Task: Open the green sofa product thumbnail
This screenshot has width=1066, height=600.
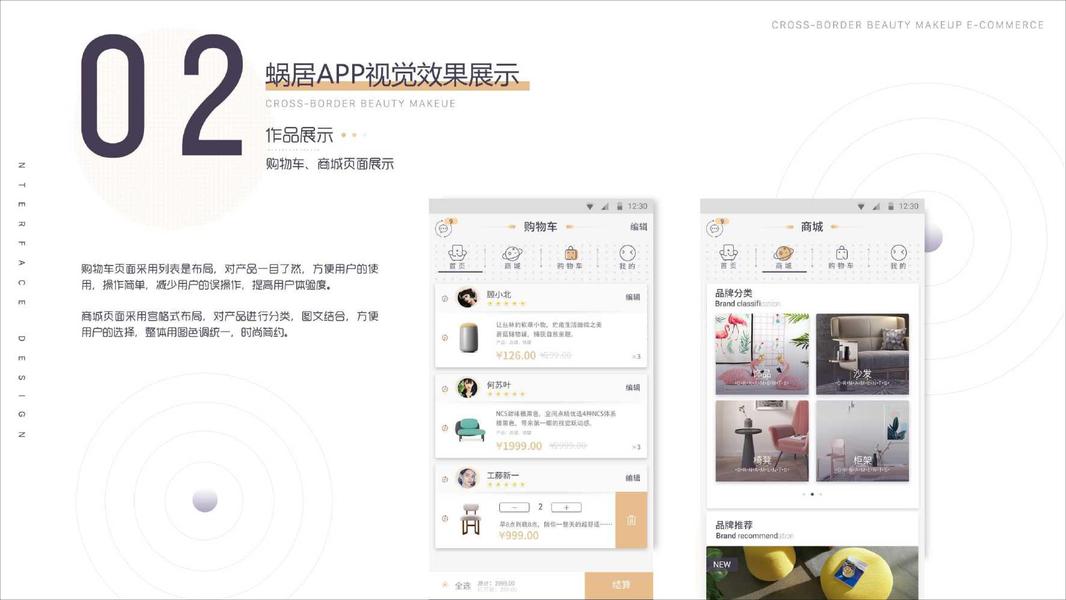Action: [470, 429]
